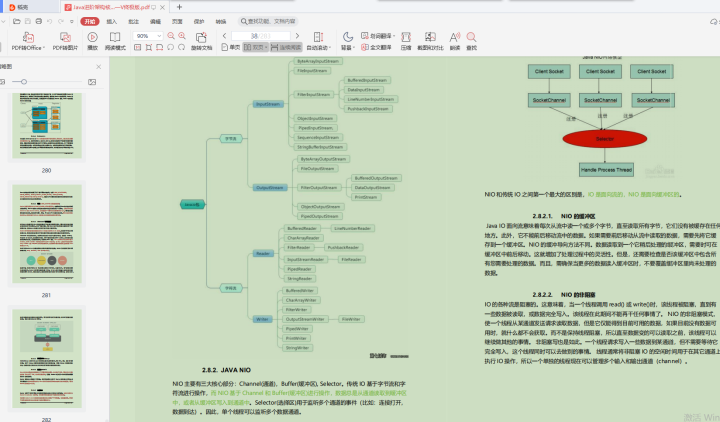Viewport: 720px width, 422px height.
Task: Open reading mode book icon
Action: 115,37
